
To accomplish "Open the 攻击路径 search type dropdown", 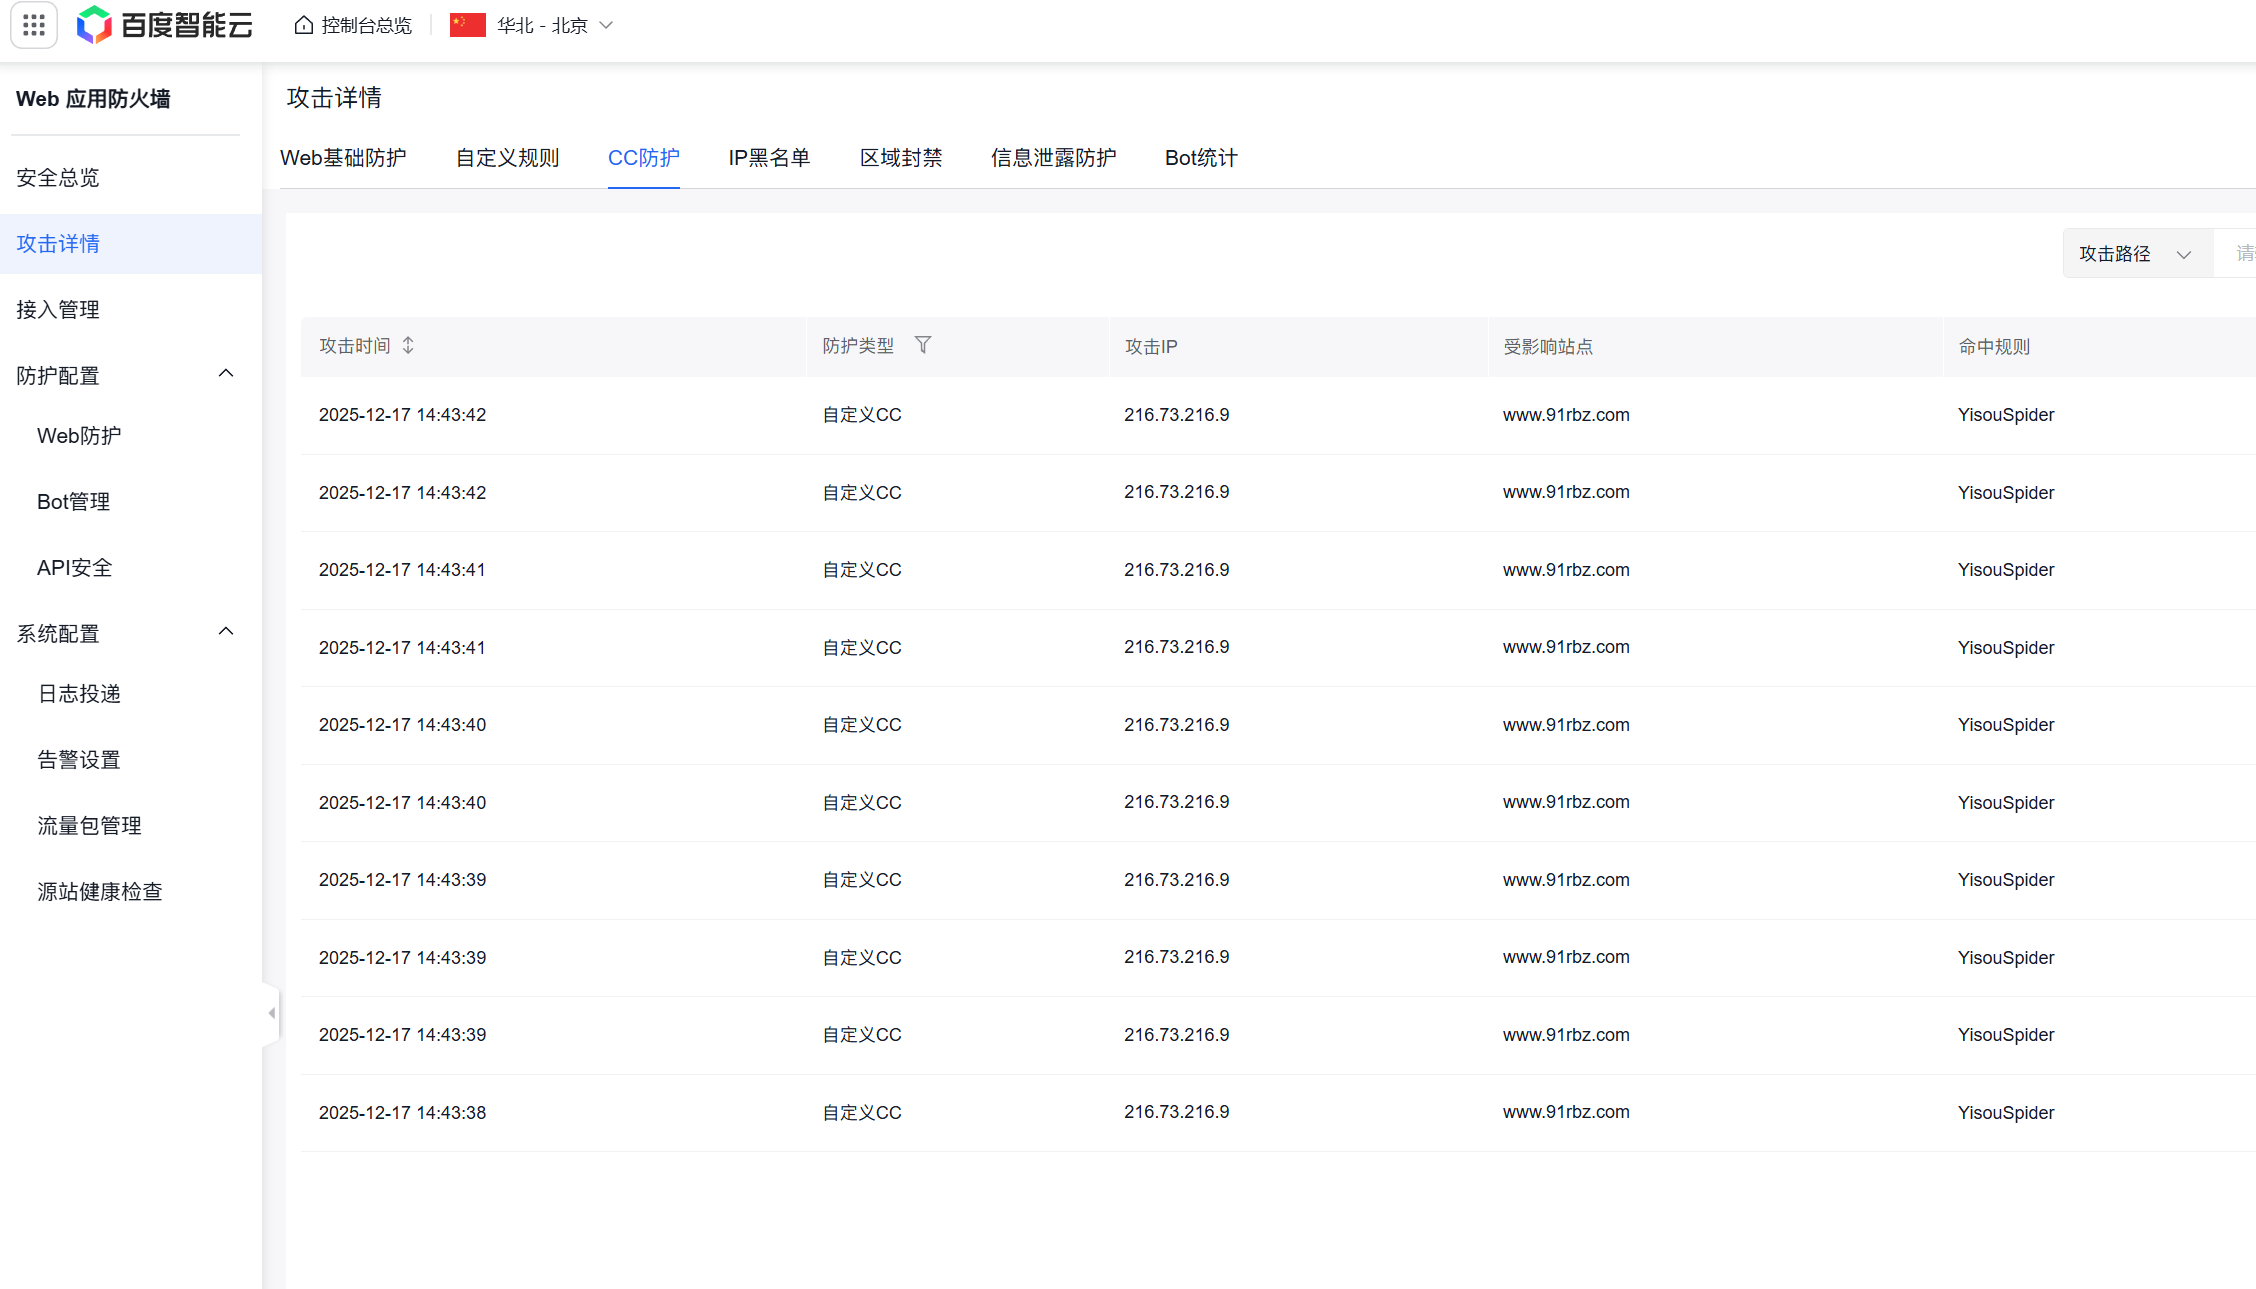I will click(x=2136, y=254).
